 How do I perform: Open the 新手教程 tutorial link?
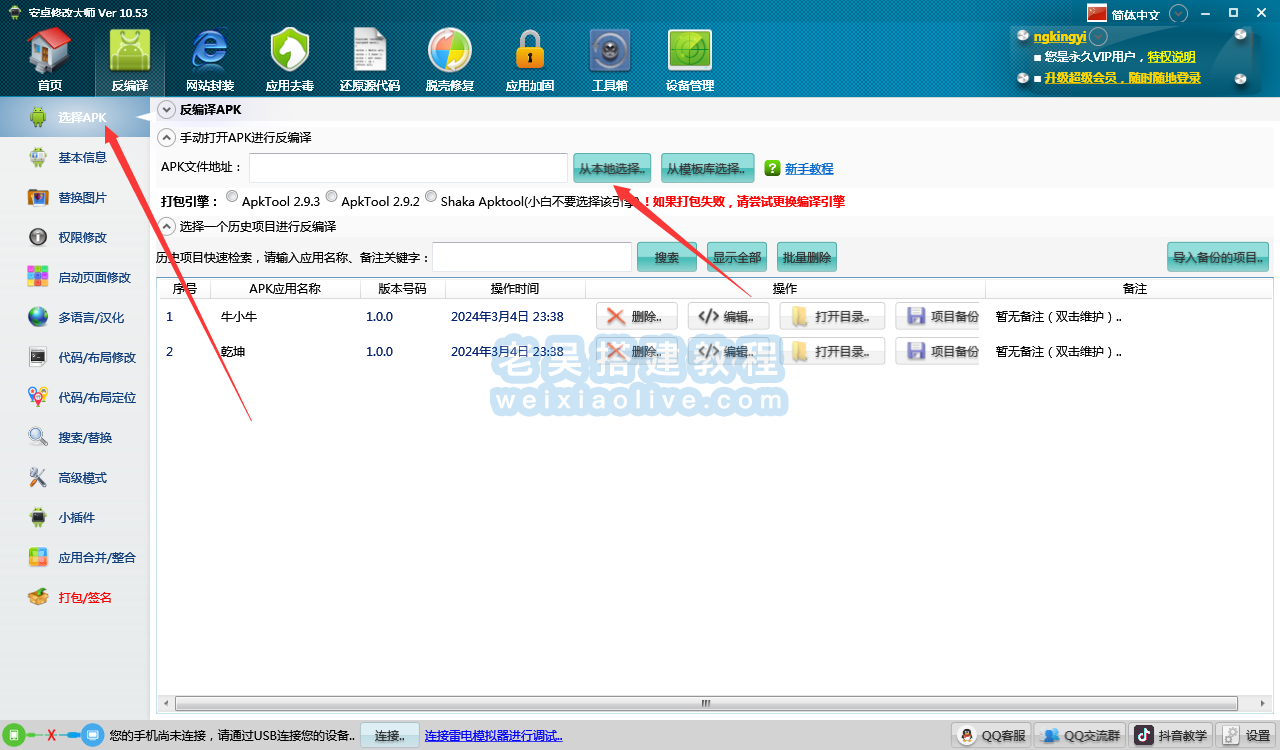(x=808, y=169)
